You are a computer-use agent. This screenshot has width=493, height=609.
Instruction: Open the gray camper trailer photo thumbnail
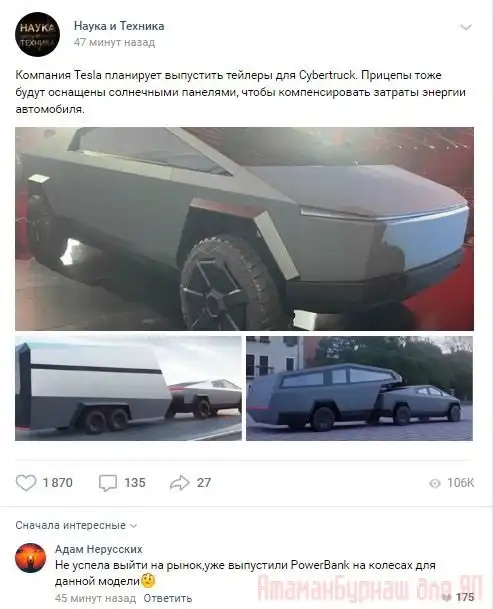pyautogui.click(x=359, y=388)
